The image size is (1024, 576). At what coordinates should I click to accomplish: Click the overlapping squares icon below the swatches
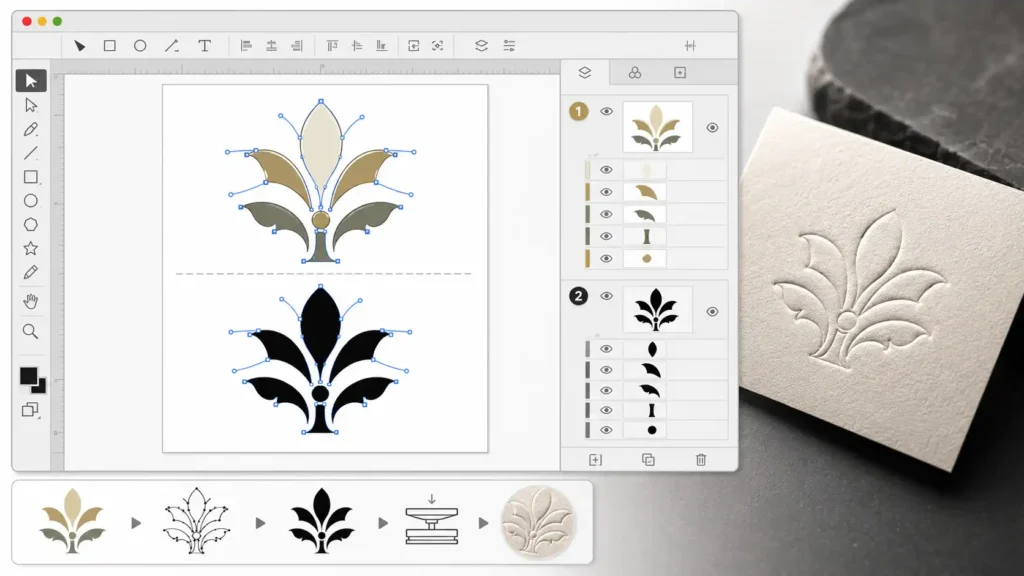pos(30,410)
